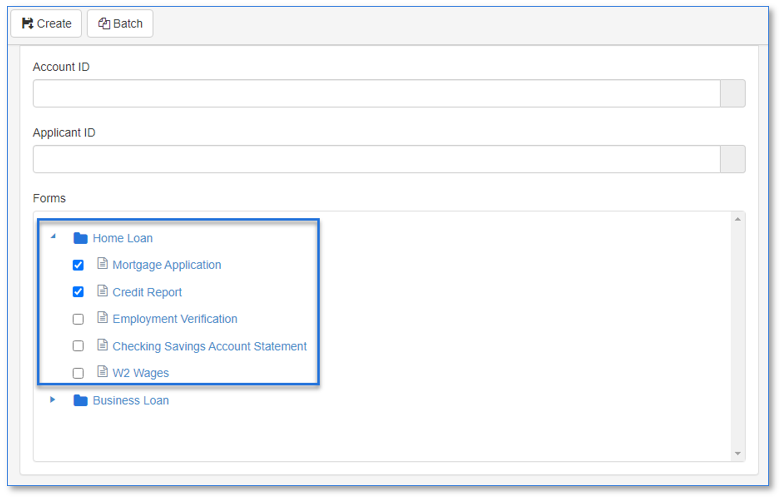
Task: Tick the Checking Savings Account Statement checkbox
Action: tap(78, 346)
